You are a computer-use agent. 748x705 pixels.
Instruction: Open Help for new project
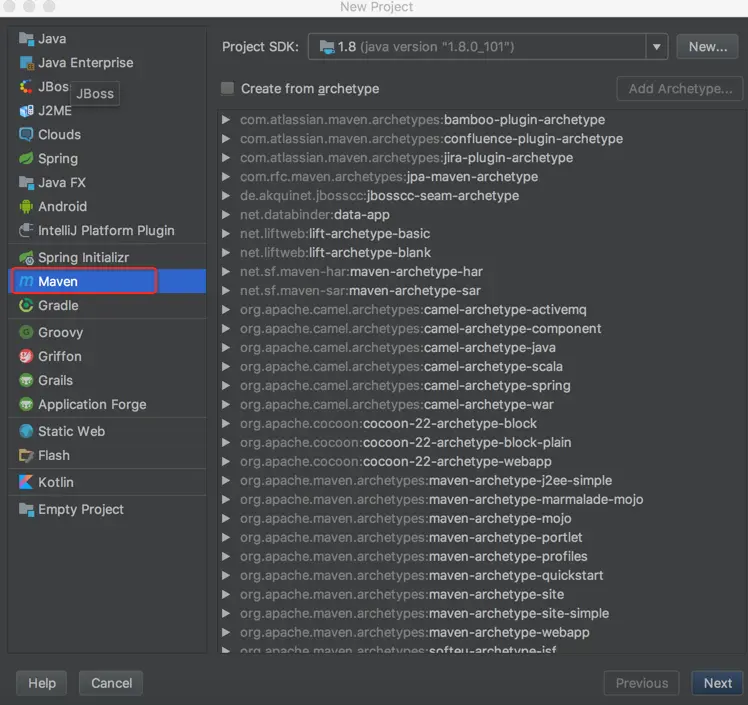pos(42,683)
